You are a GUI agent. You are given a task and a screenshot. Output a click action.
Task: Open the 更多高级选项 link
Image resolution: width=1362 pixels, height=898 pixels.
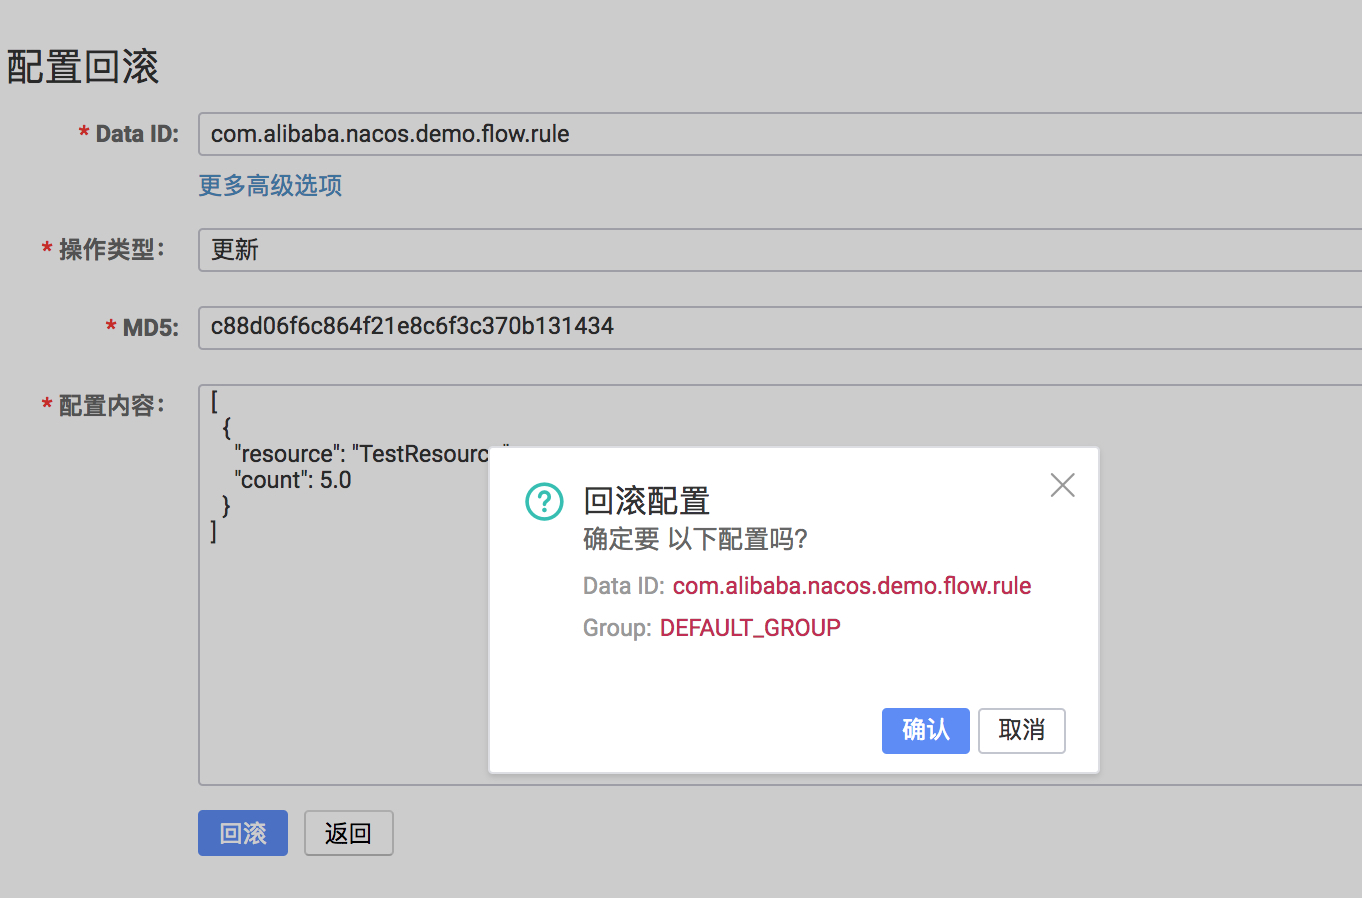pos(270,185)
